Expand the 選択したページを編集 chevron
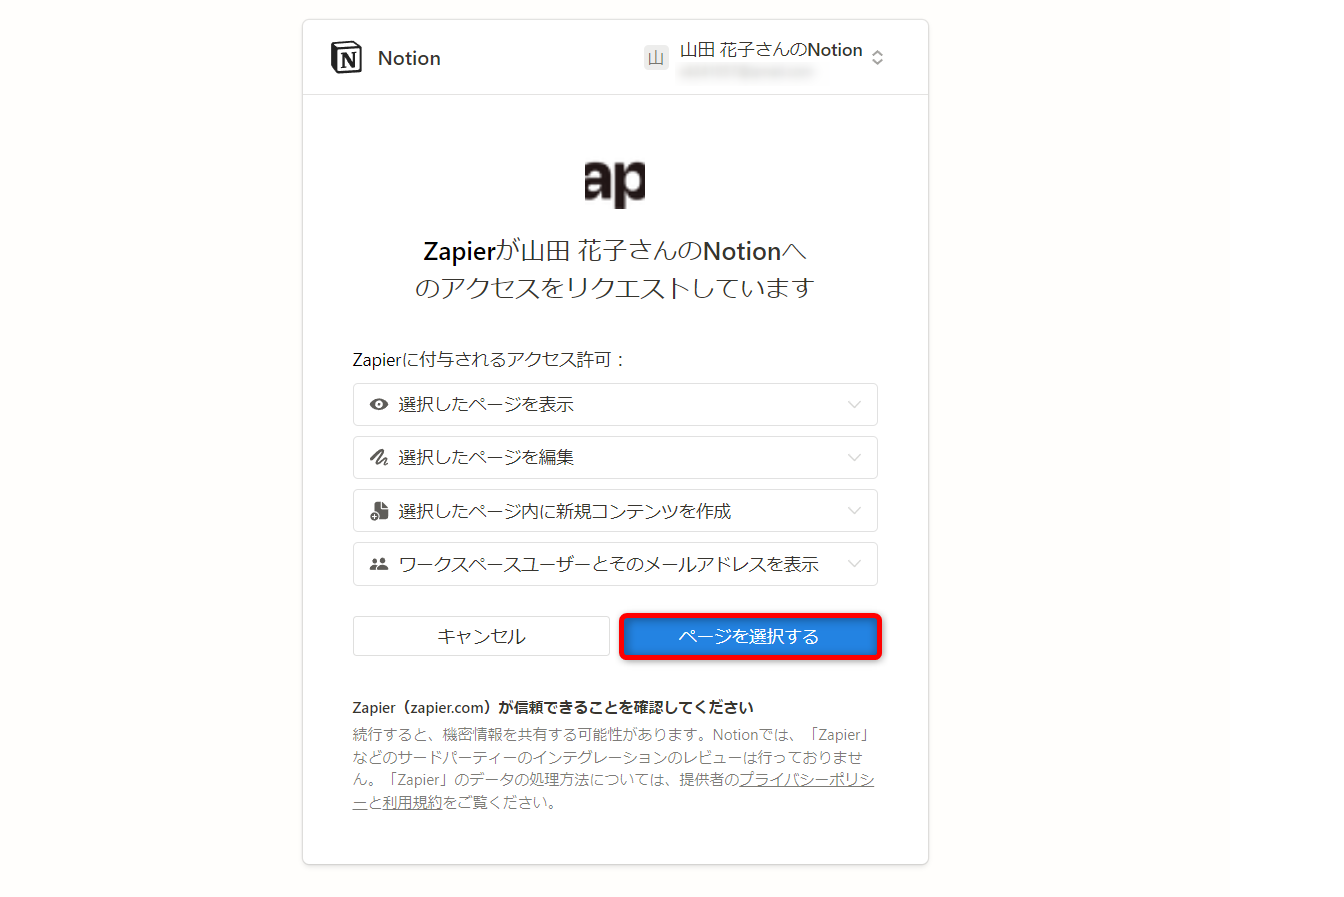 pos(854,458)
